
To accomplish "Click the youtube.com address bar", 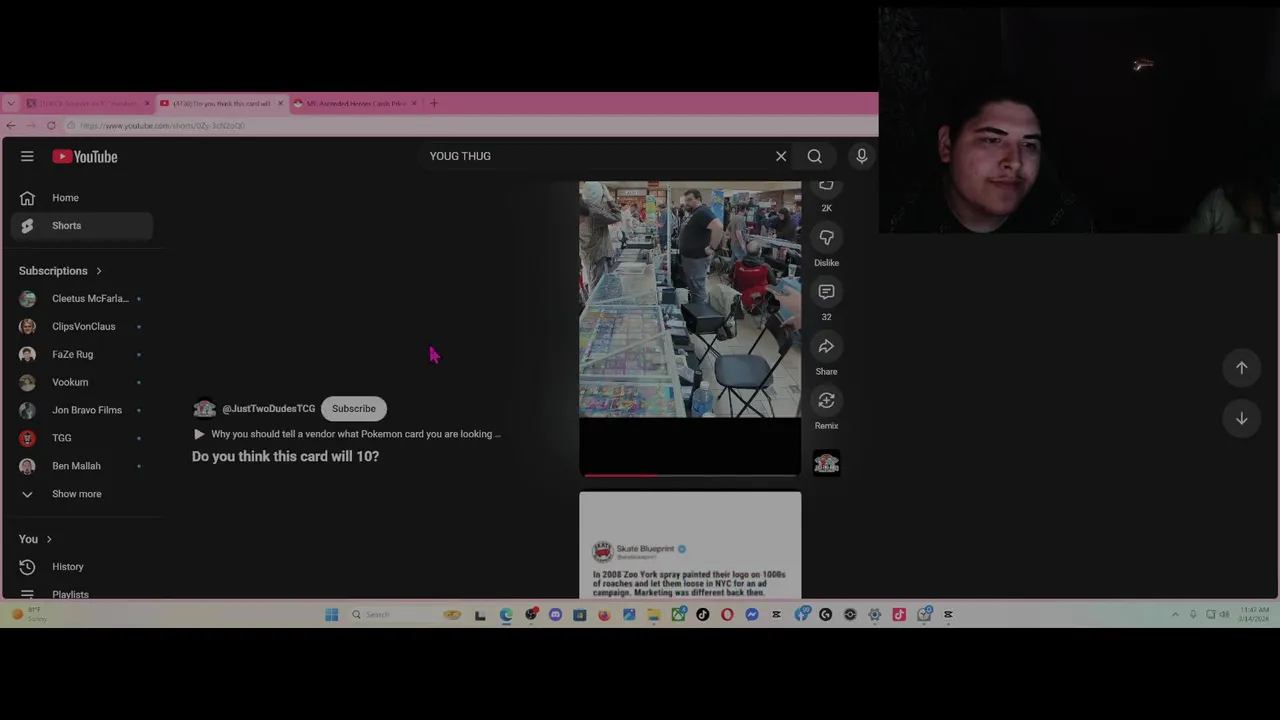I will [x=470, y=126].
